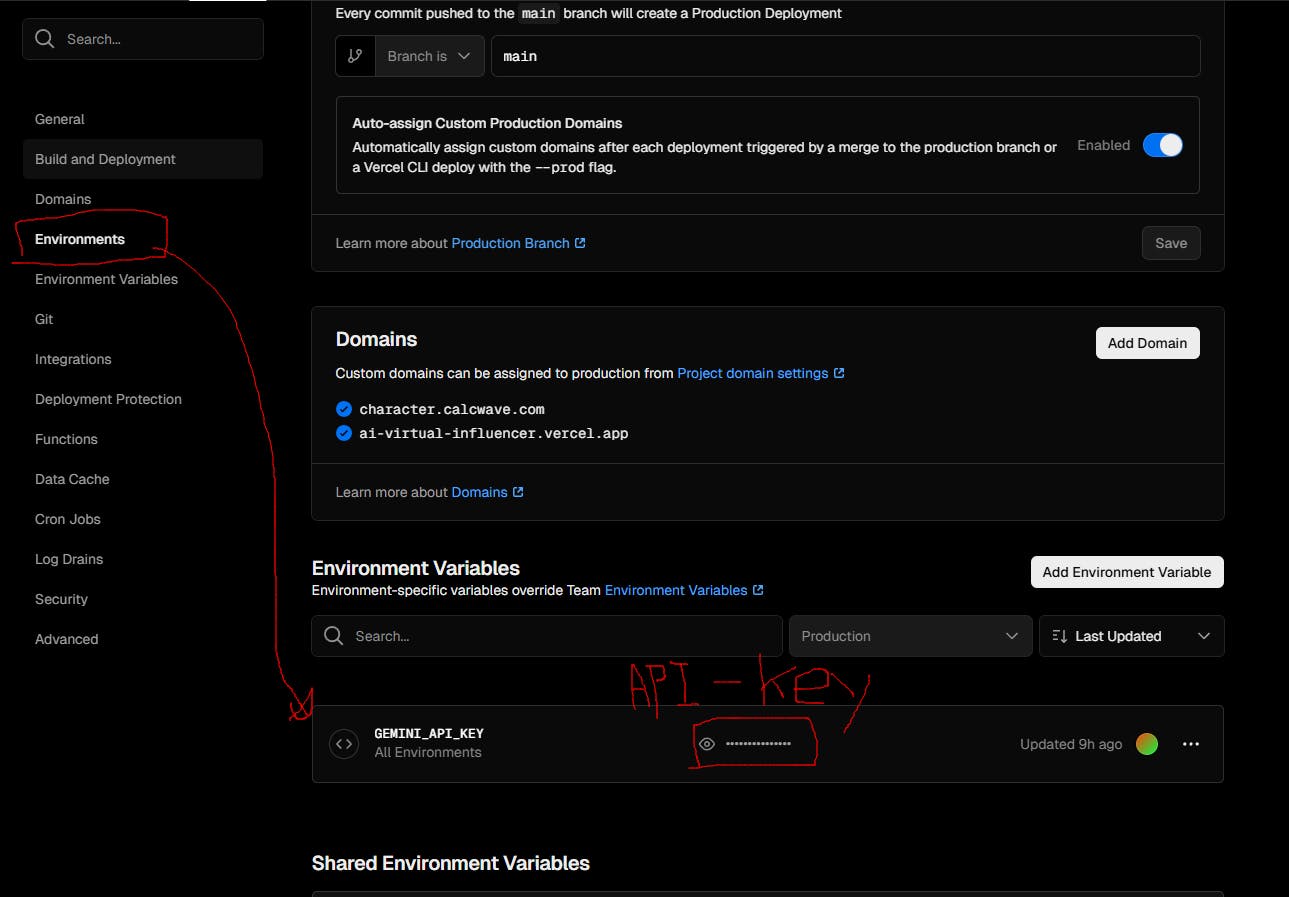The height and width of the screenshot is (897, 1289).
Task: Click the 'Auto-assign Custom Production Domains' title
Action: tap(488, 123)
